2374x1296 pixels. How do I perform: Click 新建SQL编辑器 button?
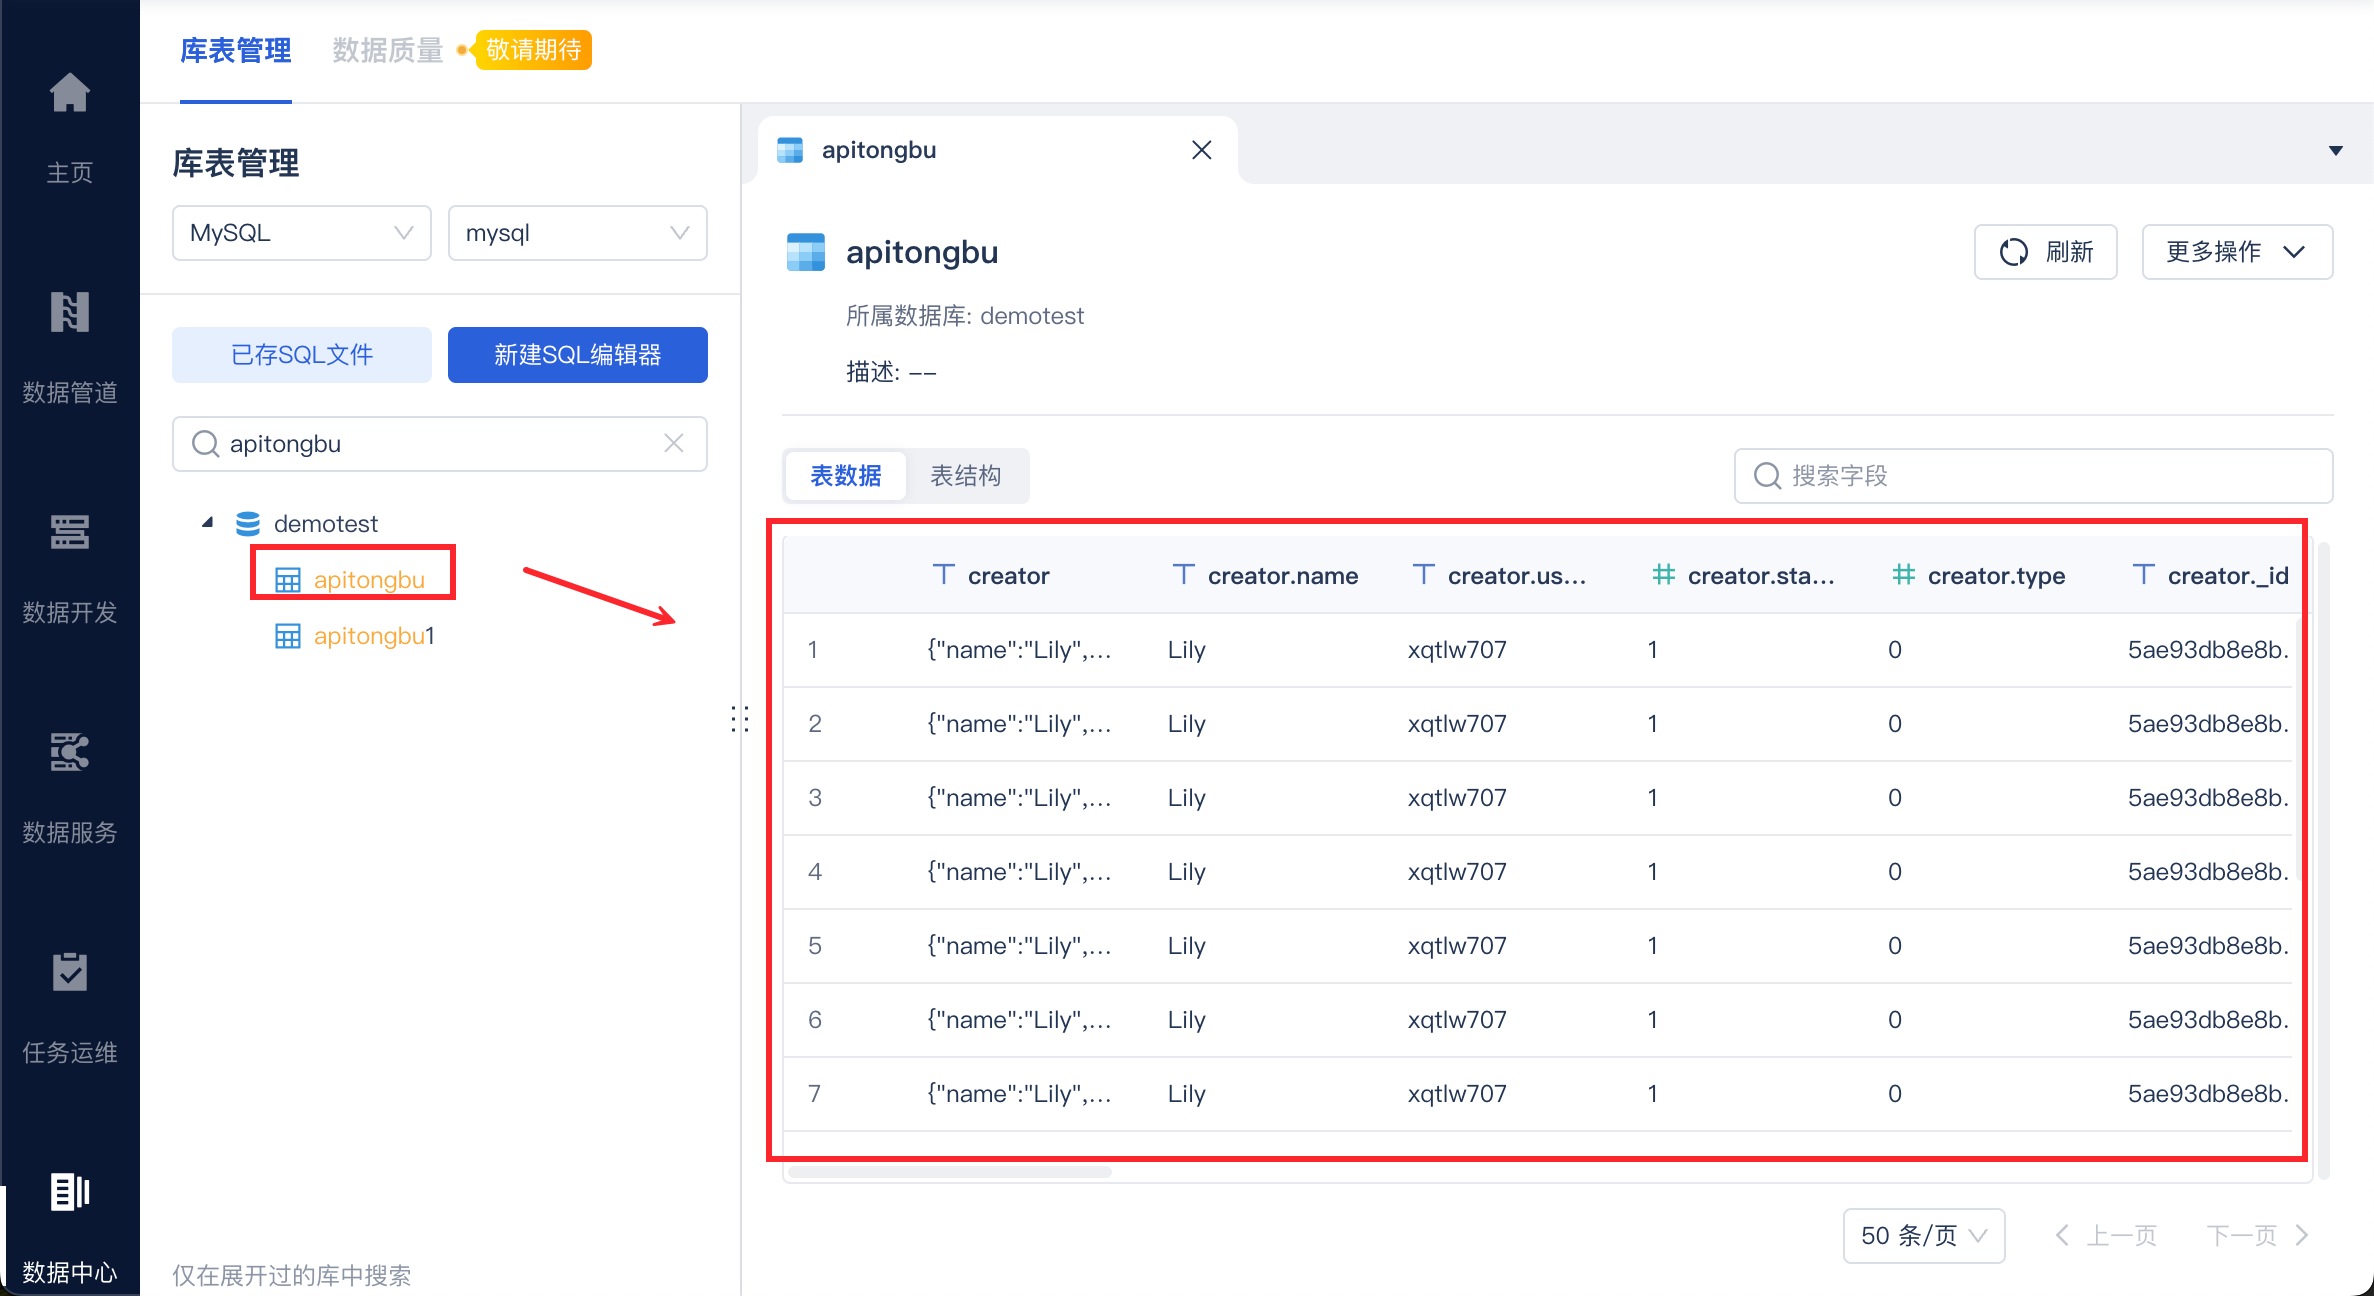[x=577, y=355]
